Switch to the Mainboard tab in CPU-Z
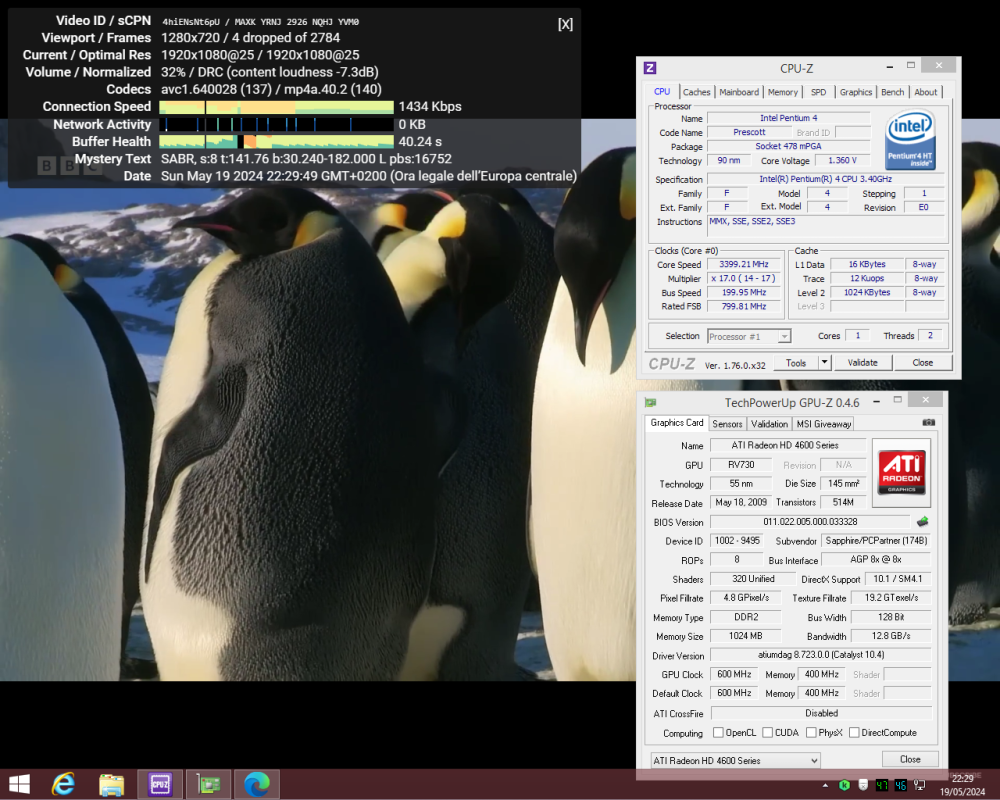The image size is (1000, 800). (739, 92)
